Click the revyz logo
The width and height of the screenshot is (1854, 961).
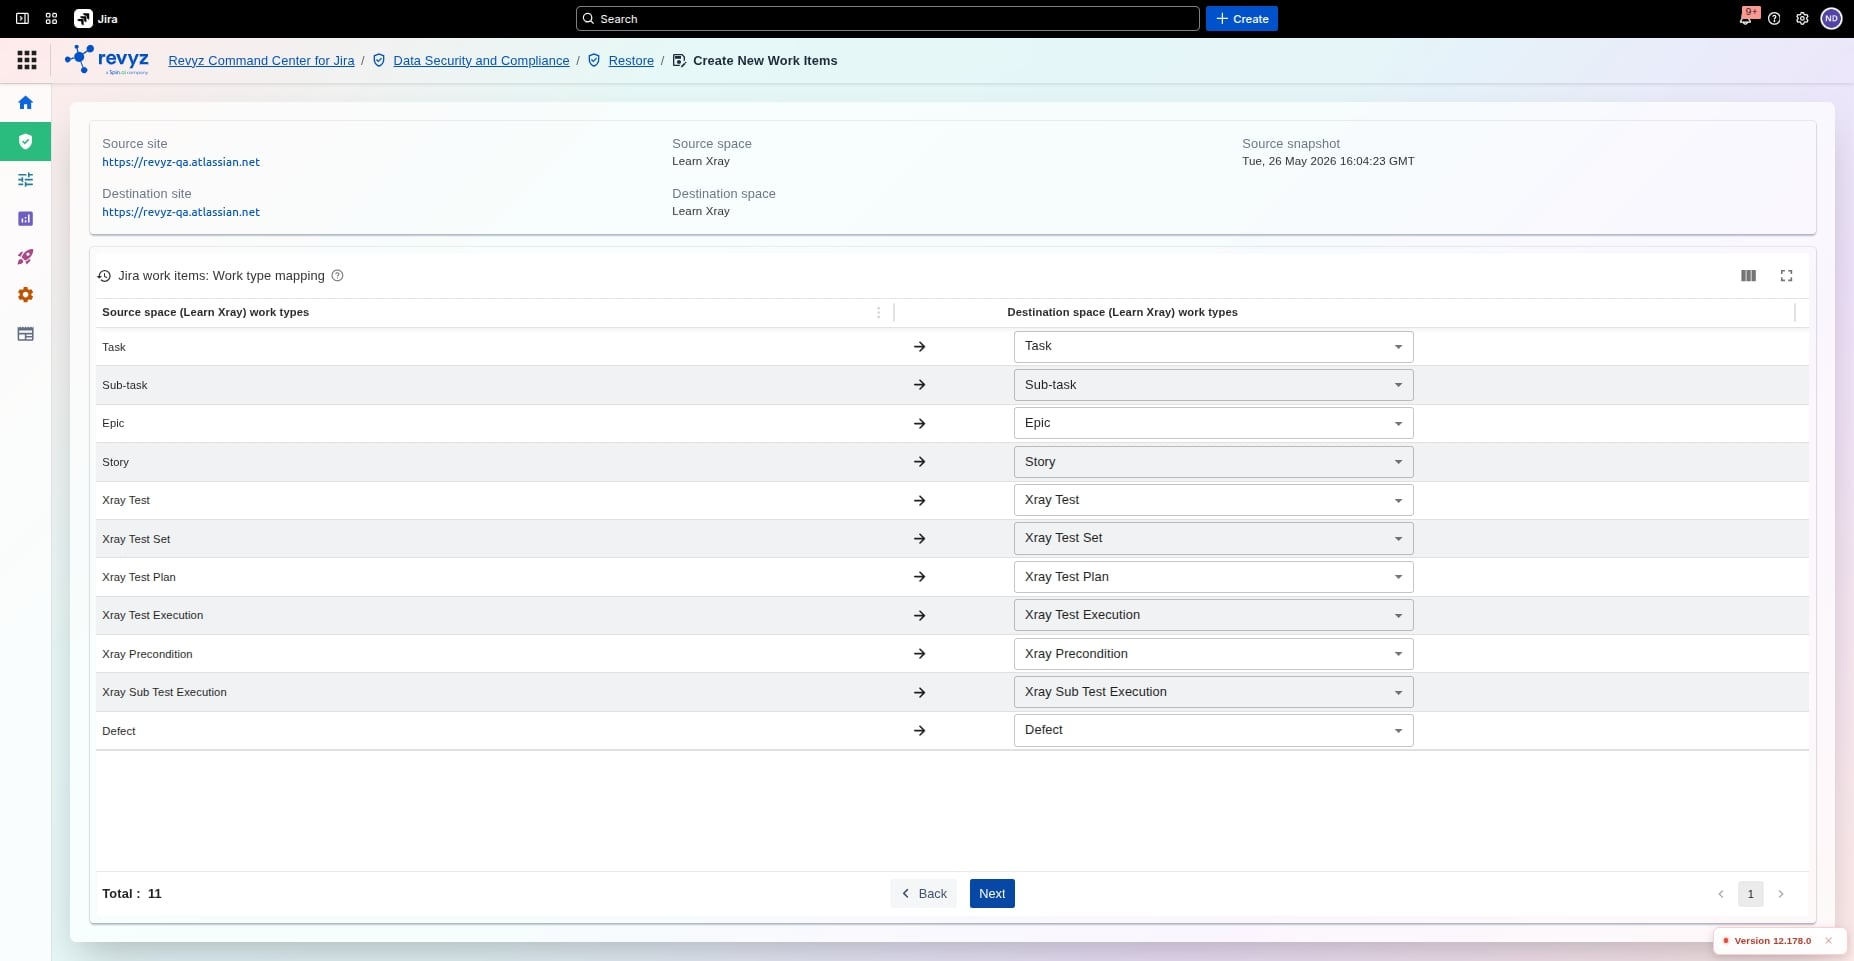click(x=107, y=60)
